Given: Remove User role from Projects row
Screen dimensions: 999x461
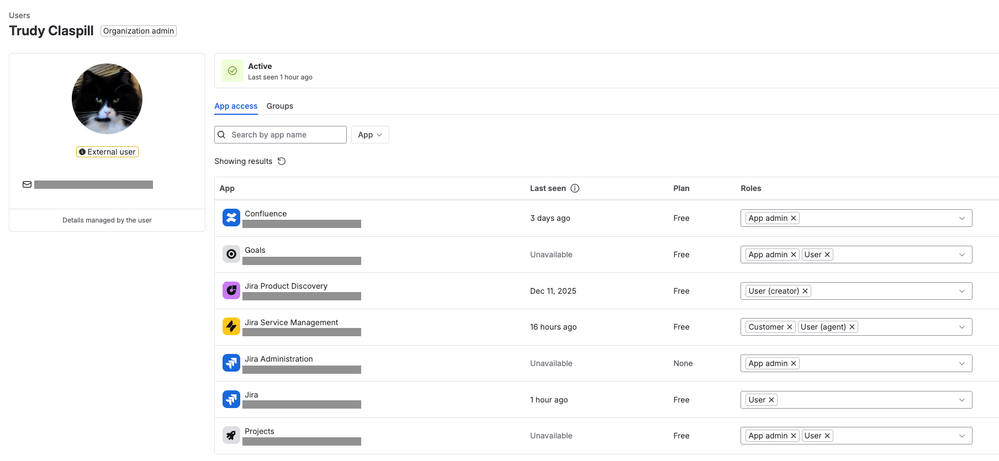Looking at the screenshot, I should pos(827,436).
